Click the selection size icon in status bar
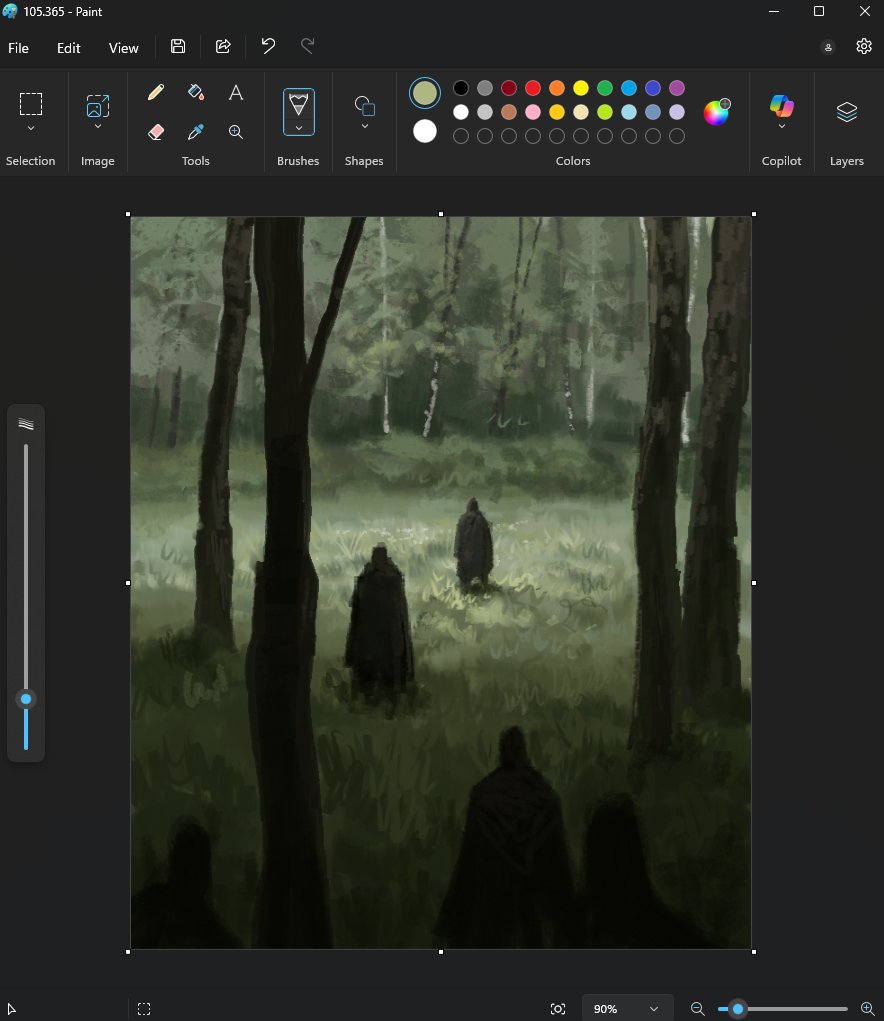Viewport: 884px width, 1021px height. [x=144, y=1009]
